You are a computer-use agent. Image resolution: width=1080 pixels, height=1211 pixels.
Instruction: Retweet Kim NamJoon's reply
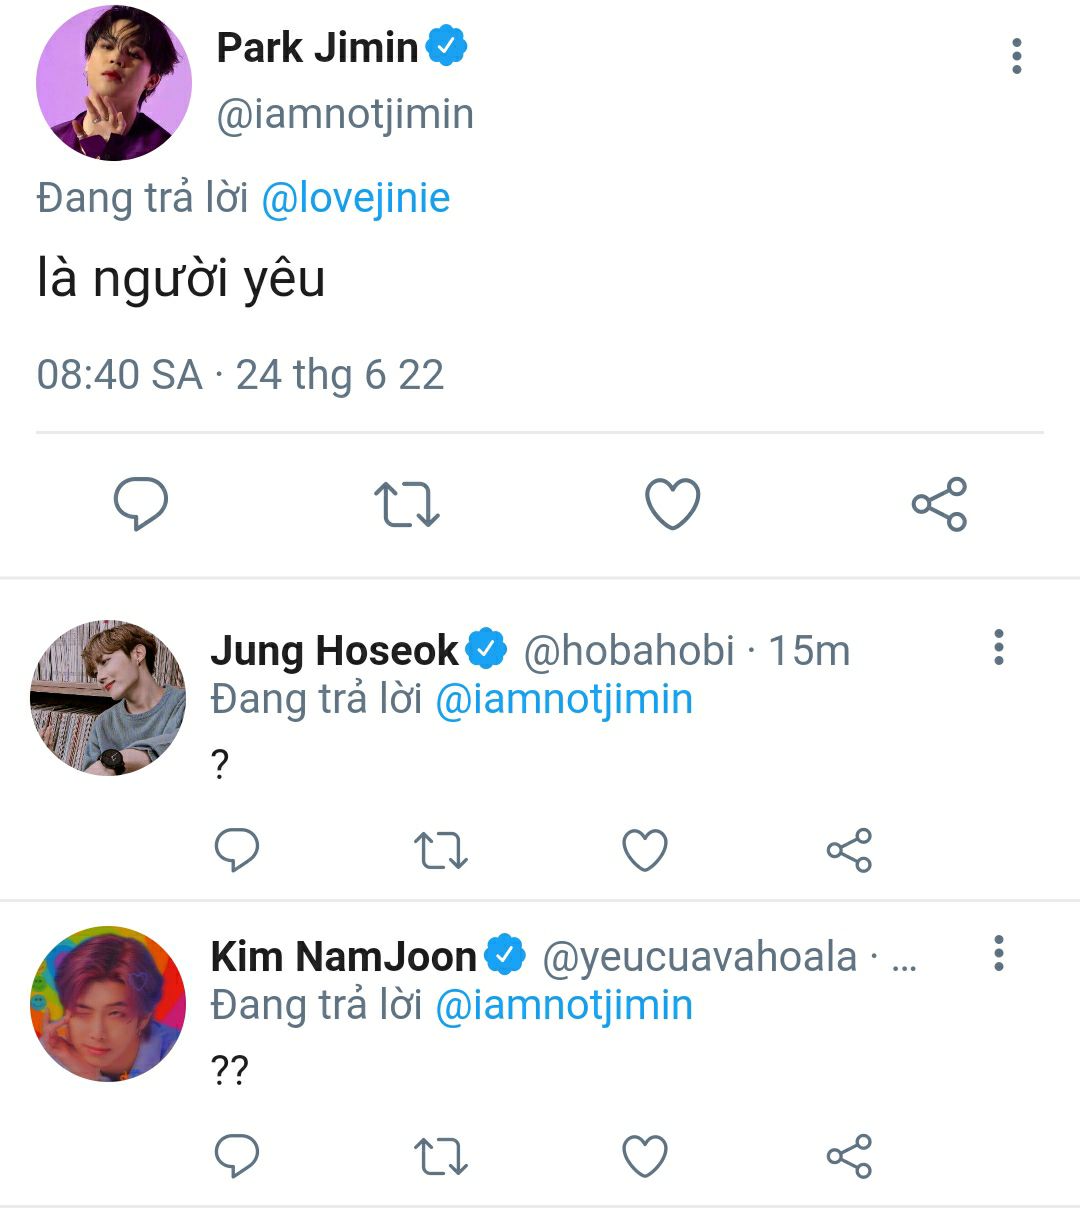pyautogui.click(x=440, y=1157)
